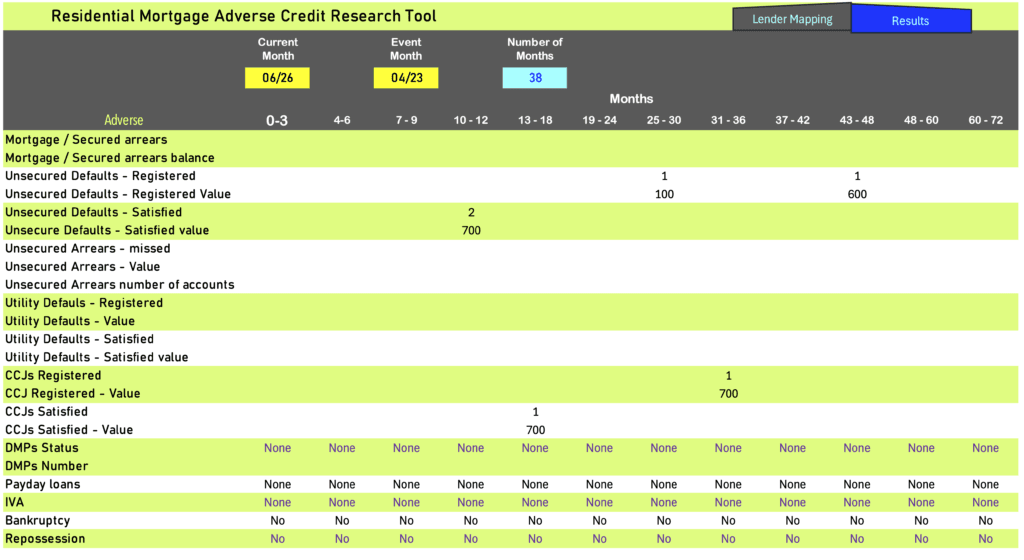Screen dimensions: 1024x560
Task: Click Bankruptcy No under 25 - 30
Action: click(x=664, y=521)
